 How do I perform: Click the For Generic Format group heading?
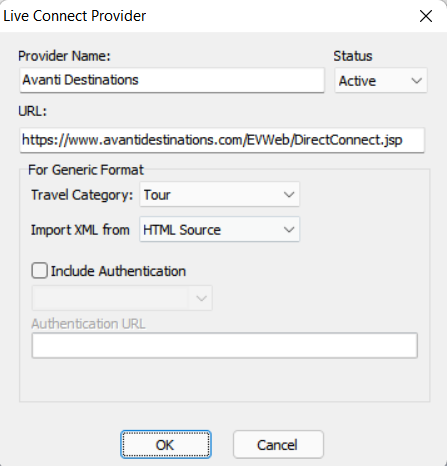86,170
